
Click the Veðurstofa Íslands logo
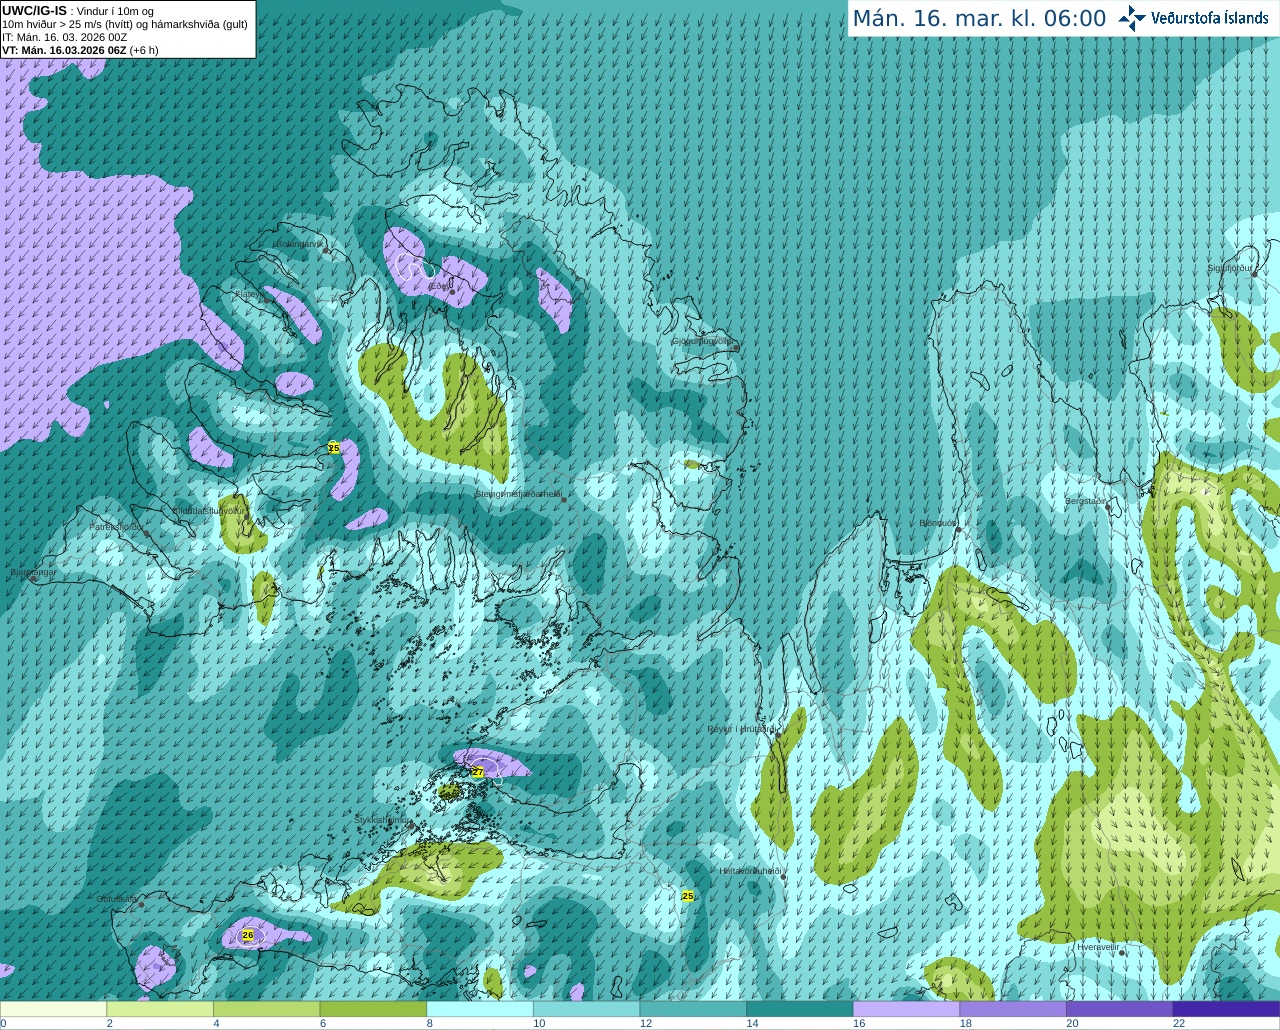tap(1193, 18)
